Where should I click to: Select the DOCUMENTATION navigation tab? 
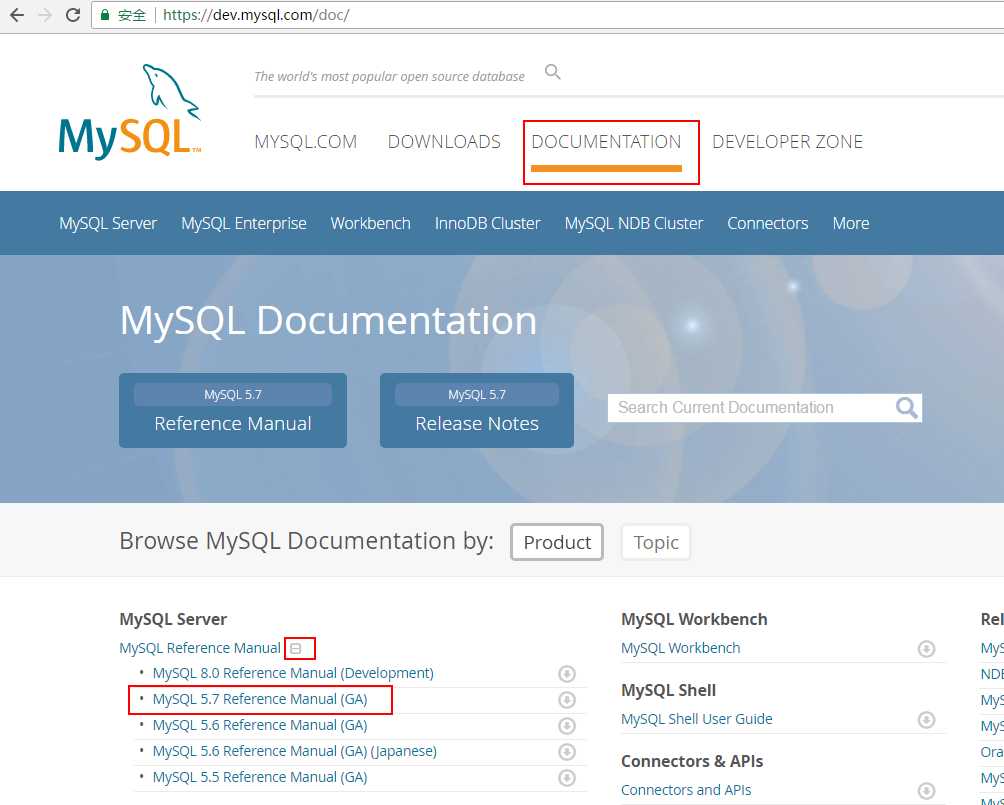click(606, 142)
